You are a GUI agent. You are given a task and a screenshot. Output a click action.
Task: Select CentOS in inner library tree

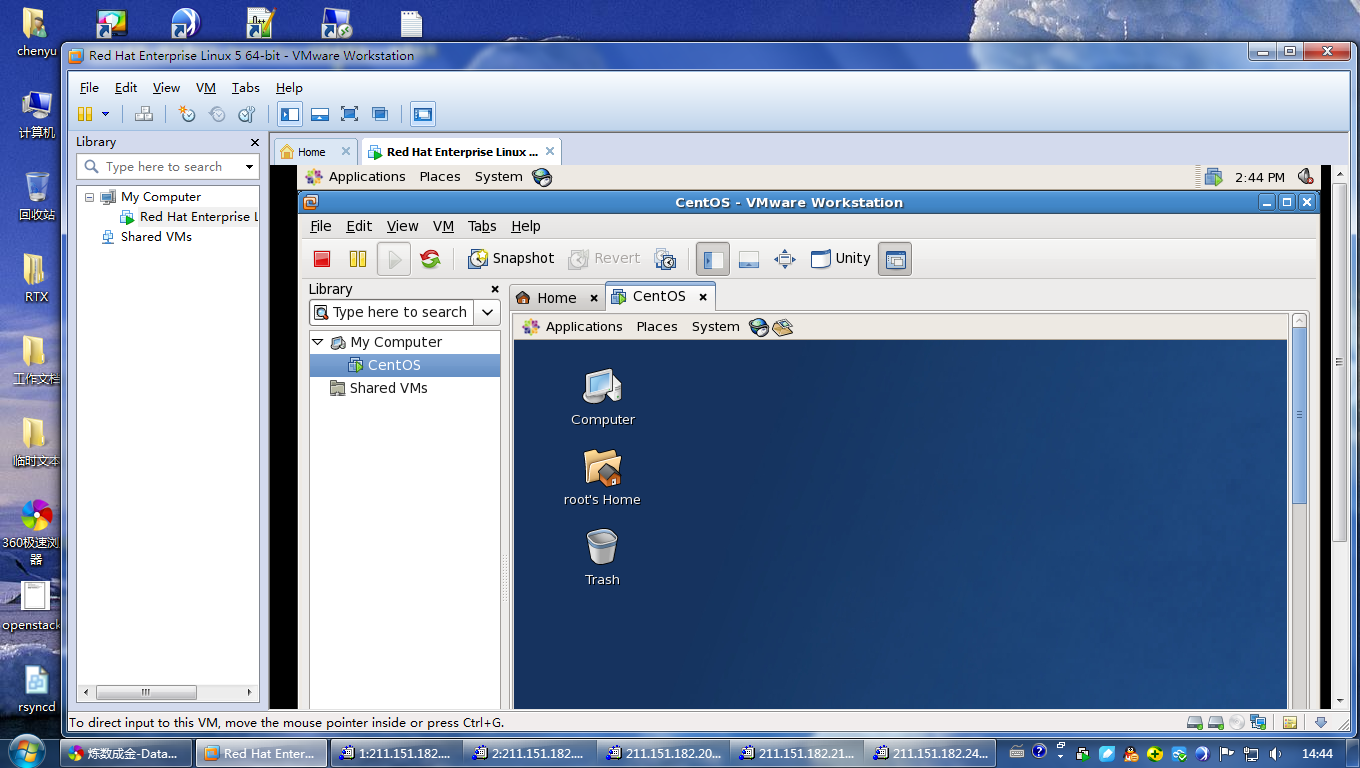click(x=405, y=365)
